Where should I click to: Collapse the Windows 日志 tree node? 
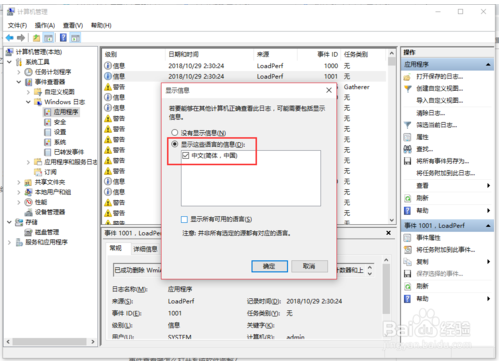coord(29,102)
